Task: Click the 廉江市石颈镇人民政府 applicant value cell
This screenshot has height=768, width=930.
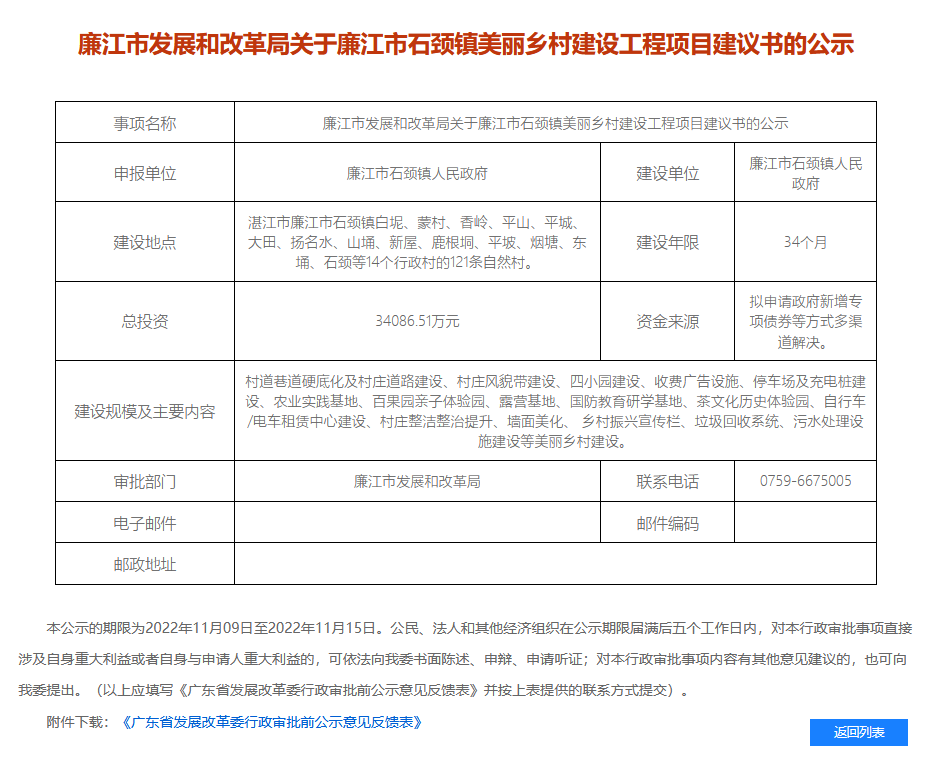Action: [x=417, y=173]
